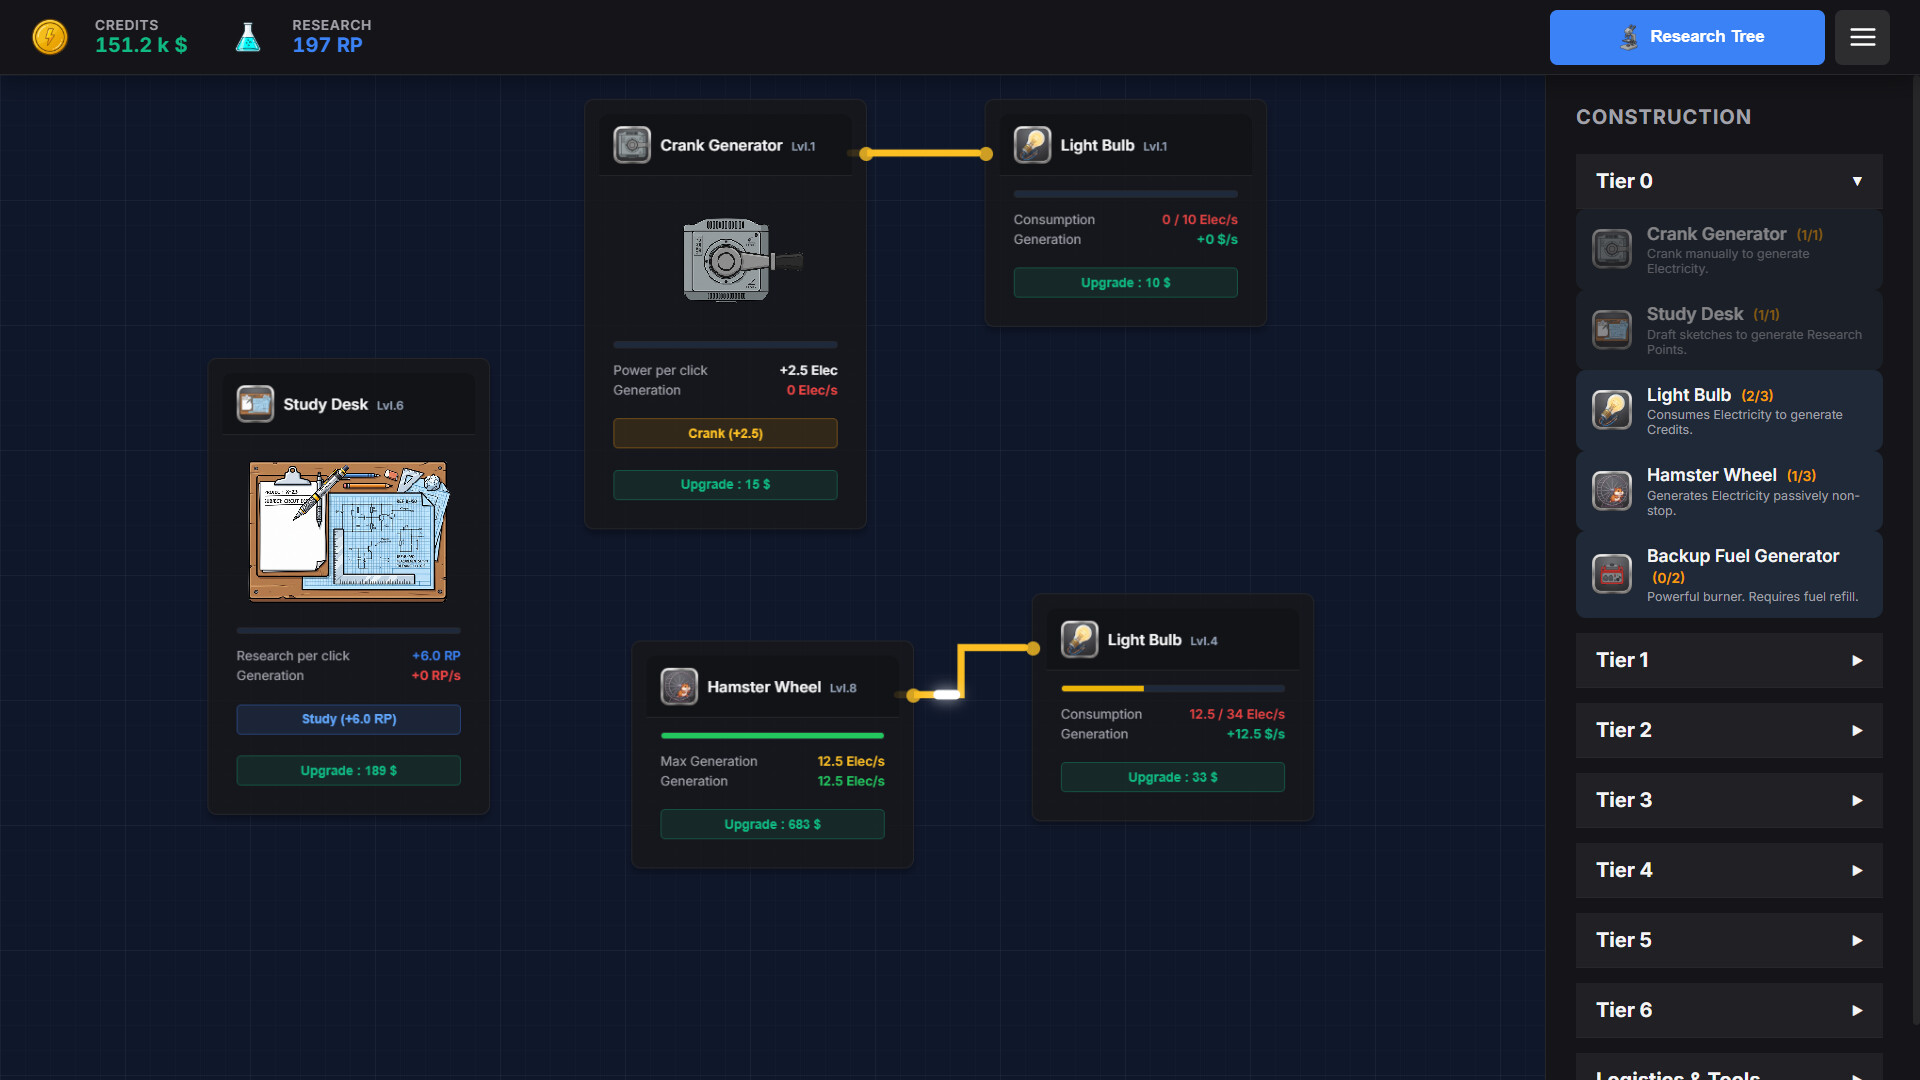Click Crank Generator icon in construction list
This screenshot has width=1920, height=1080.
point(1612,249)
